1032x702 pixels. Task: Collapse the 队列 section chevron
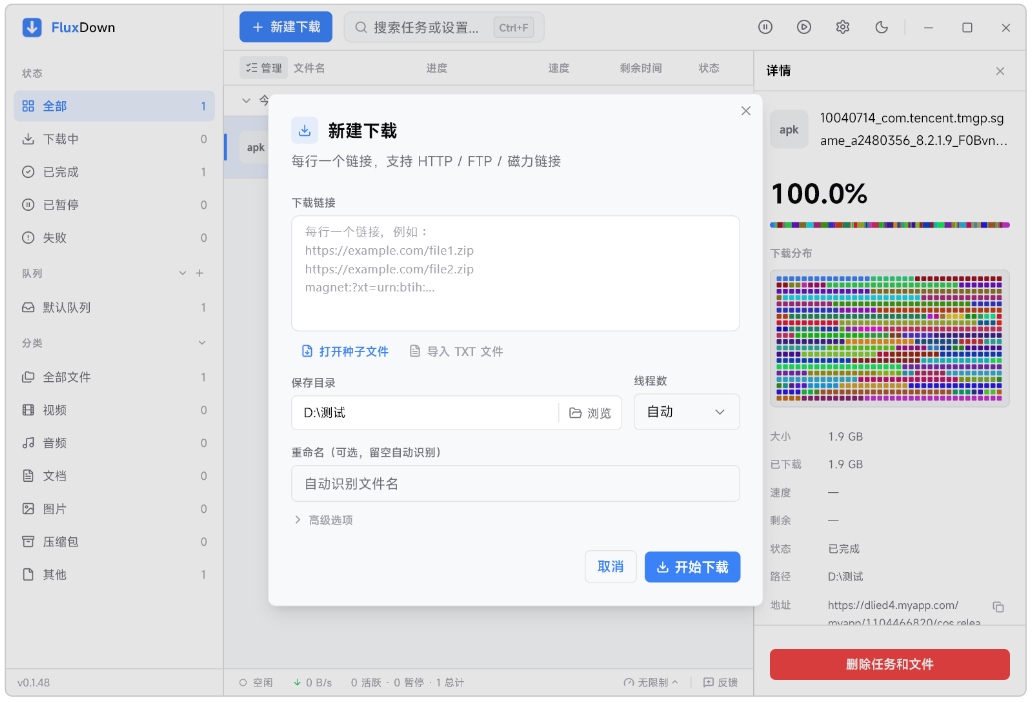(182, 273)
